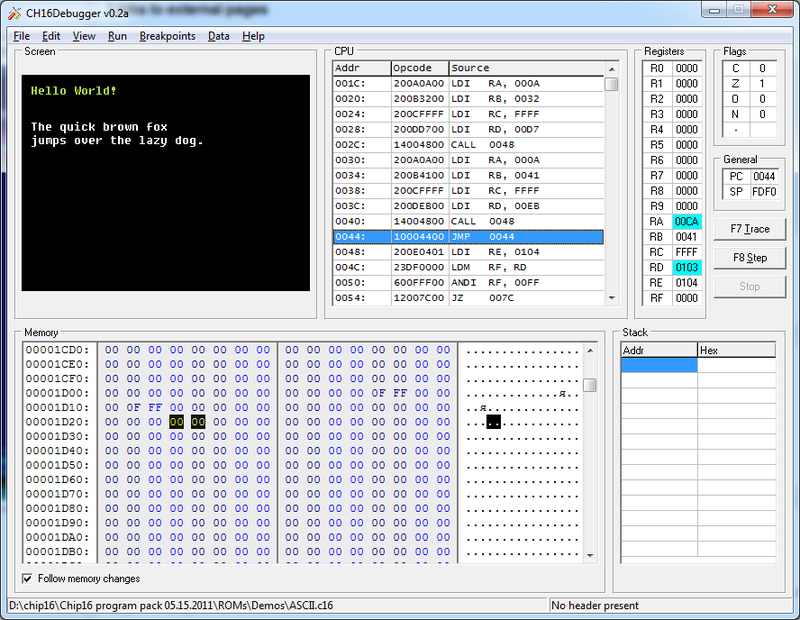Select CPU row LDI RE, 0104

468,252
